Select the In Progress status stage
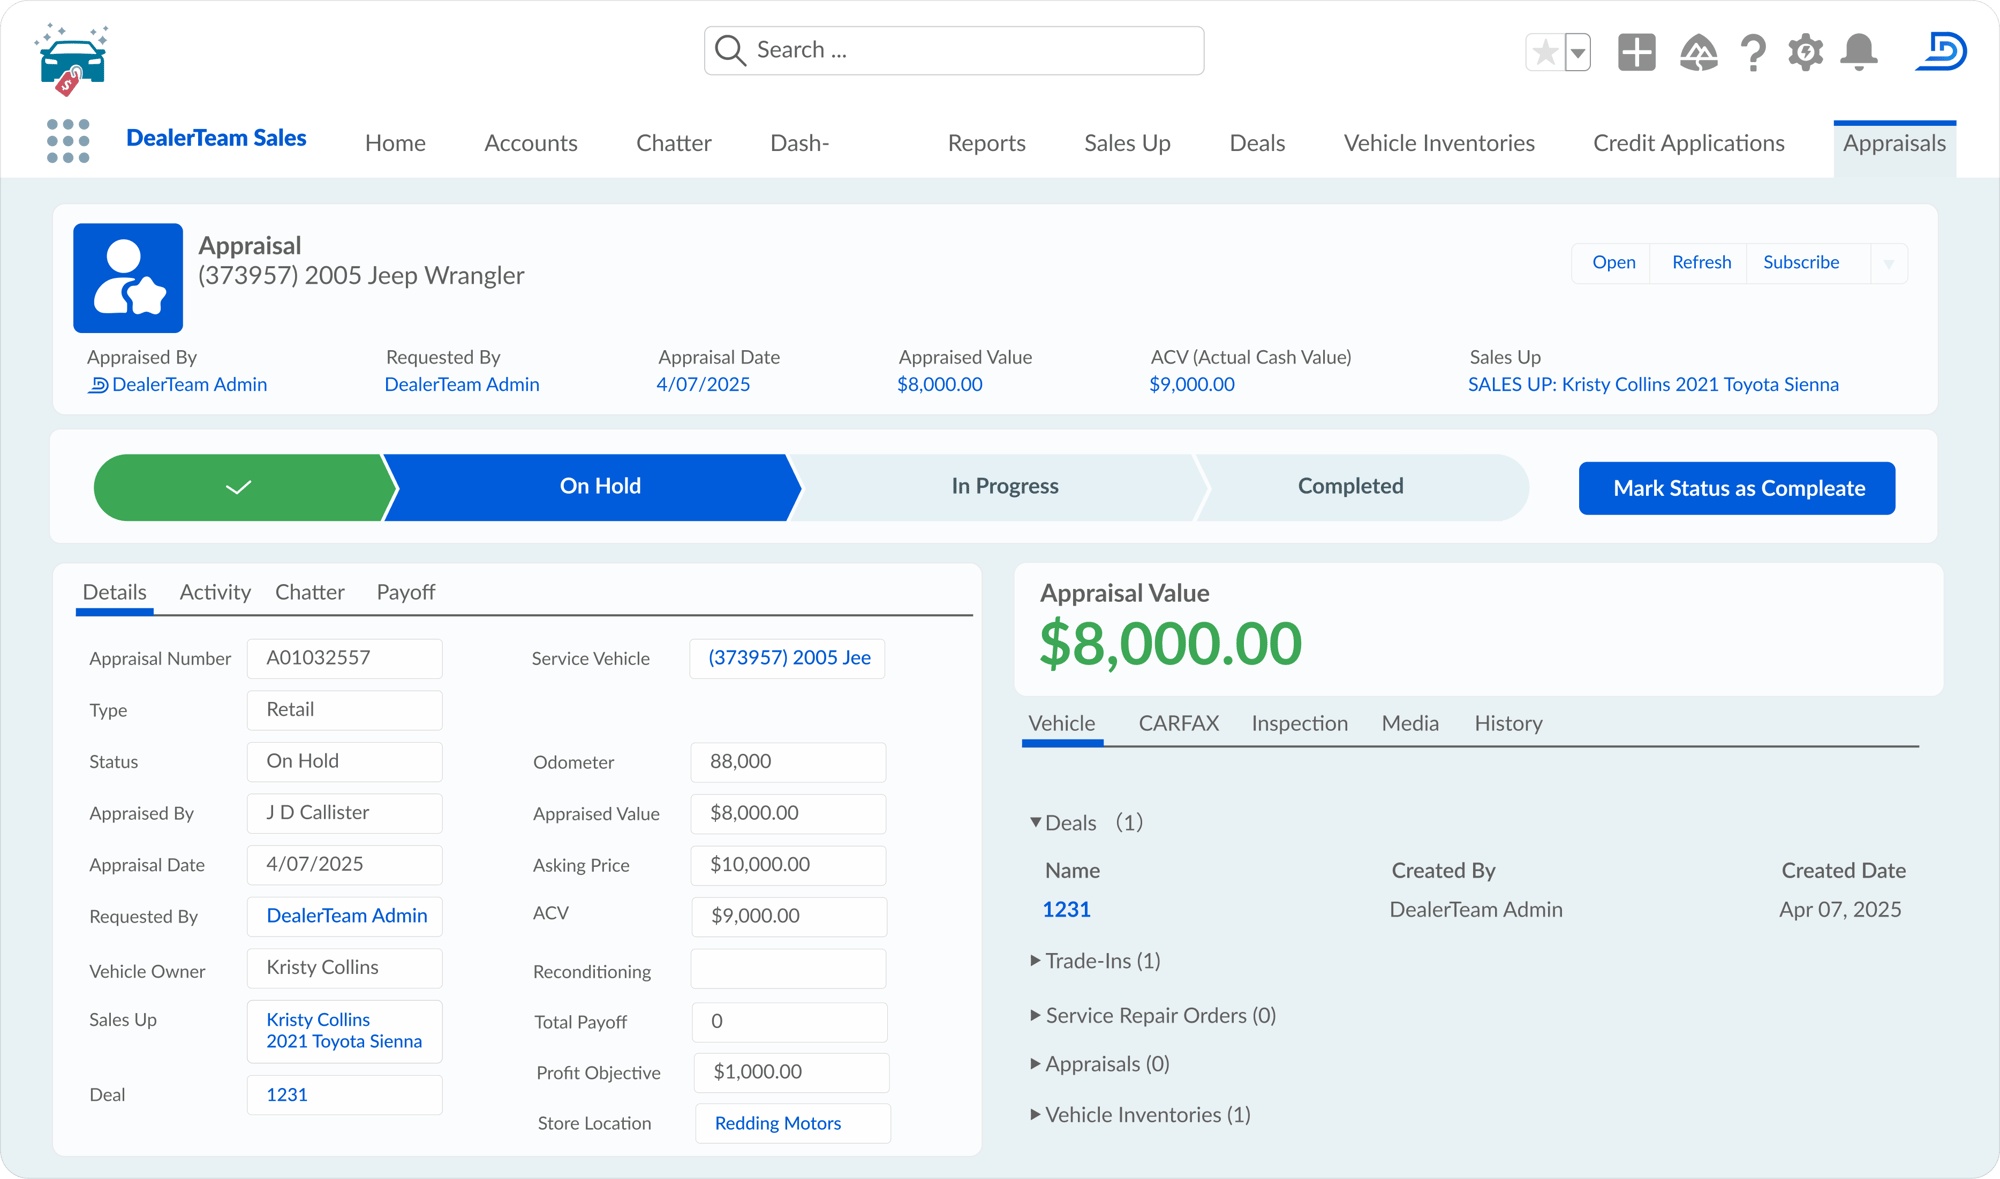2000x1179 pixels. point(1004,487)
